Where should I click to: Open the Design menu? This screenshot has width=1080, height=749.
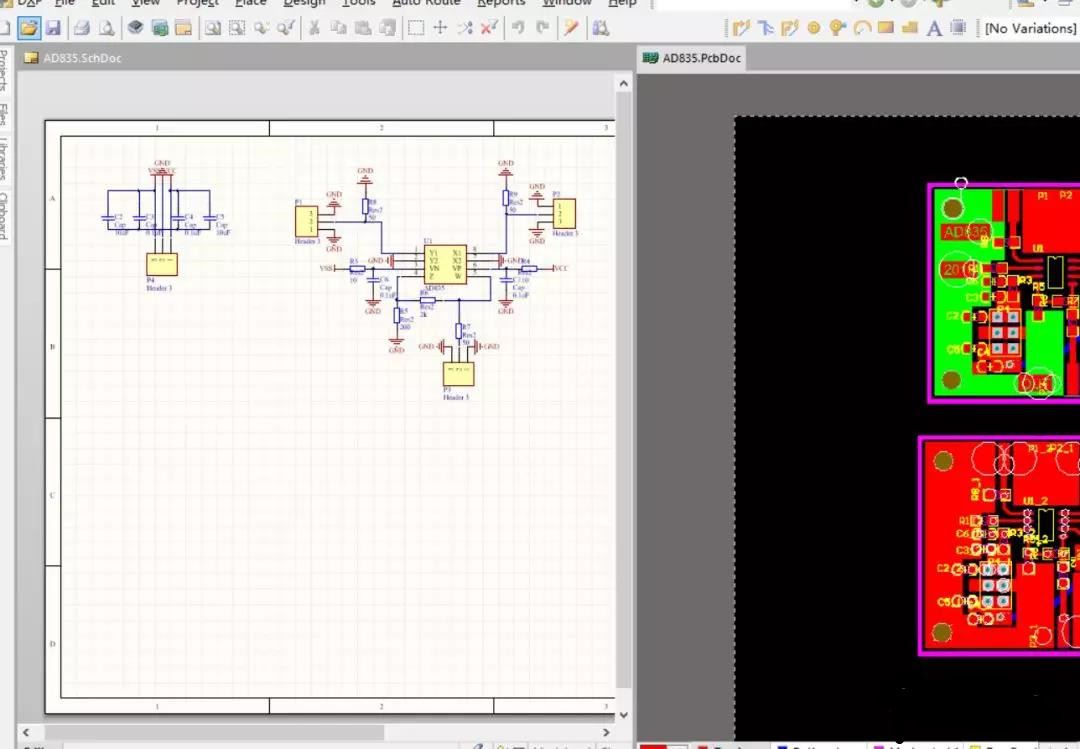tap(304, 3)
